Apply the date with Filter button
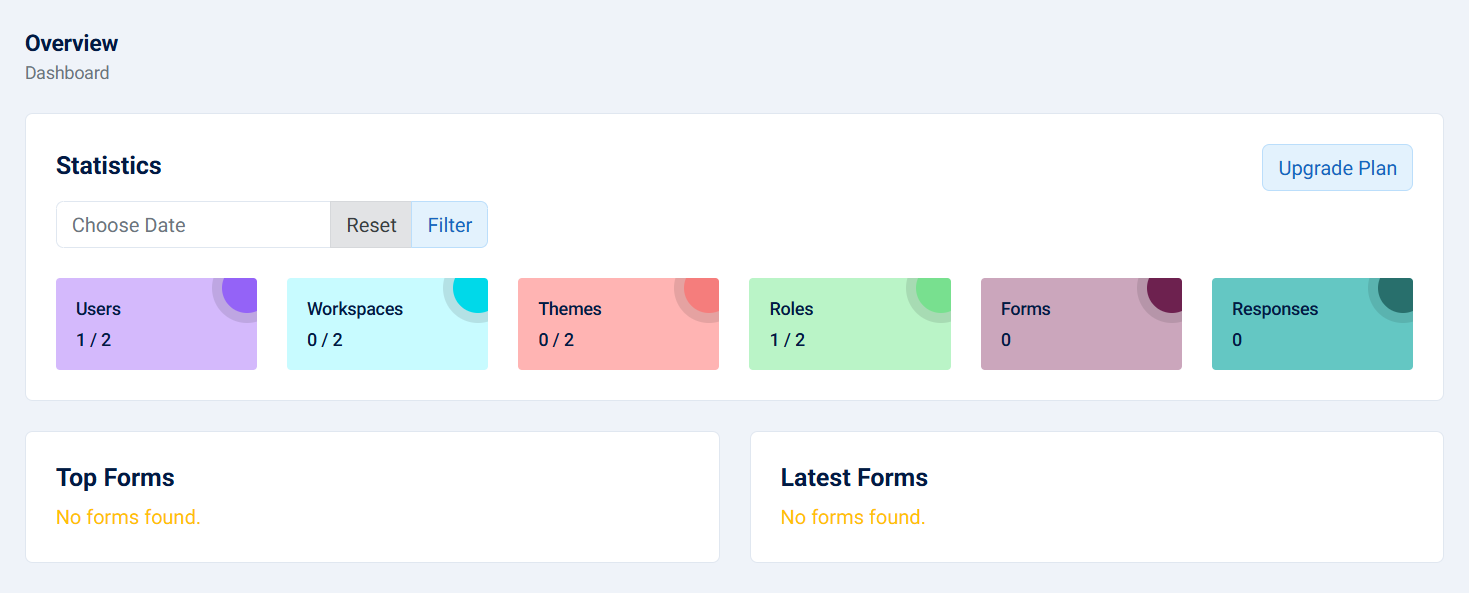The width and height of the screenshot is (1469, 593). [x=449, y=225]
